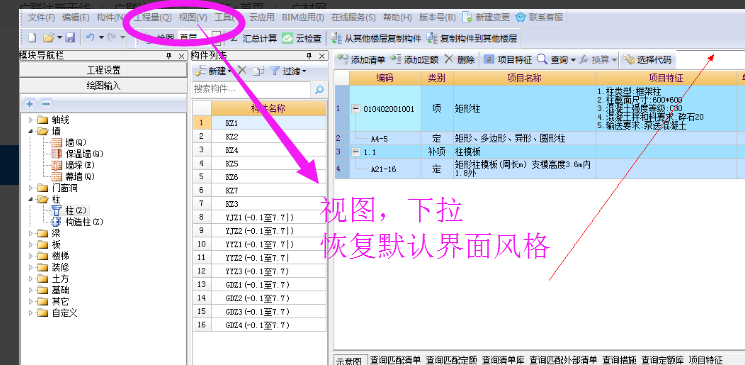Expand the 基础 tree folder
Image resolution: width=745 pixels, height=365 pixels.
[x=31, y=290]
